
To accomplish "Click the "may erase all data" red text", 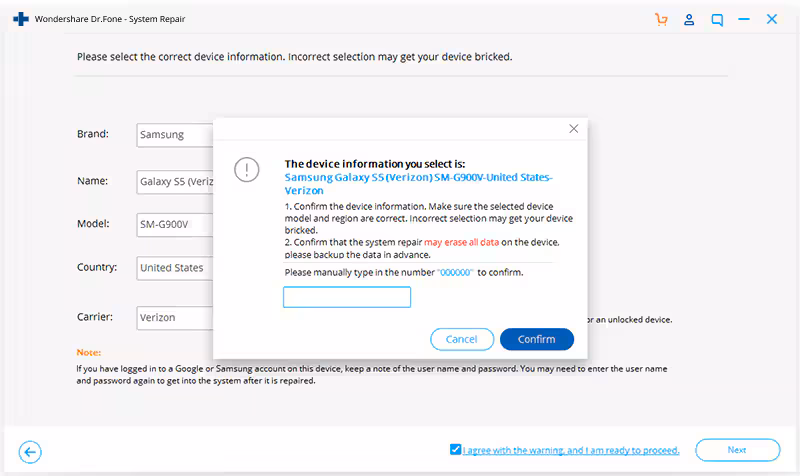I will (x=461, y=242).
